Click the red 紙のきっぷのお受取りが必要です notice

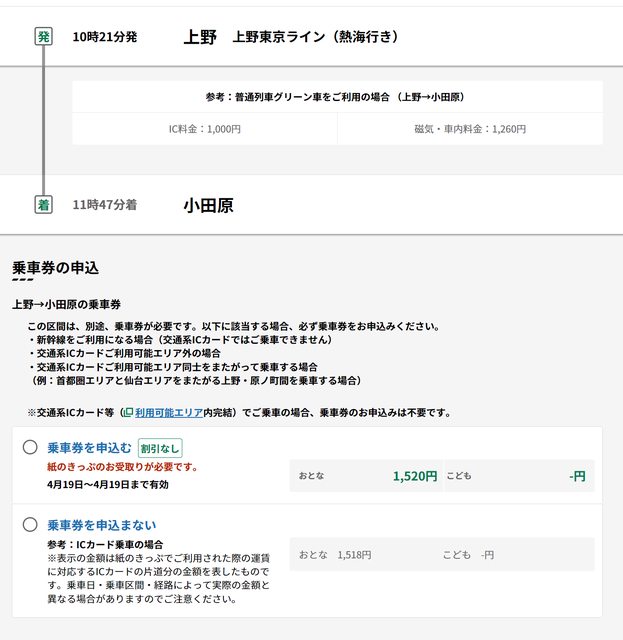(x=123, y=467)
